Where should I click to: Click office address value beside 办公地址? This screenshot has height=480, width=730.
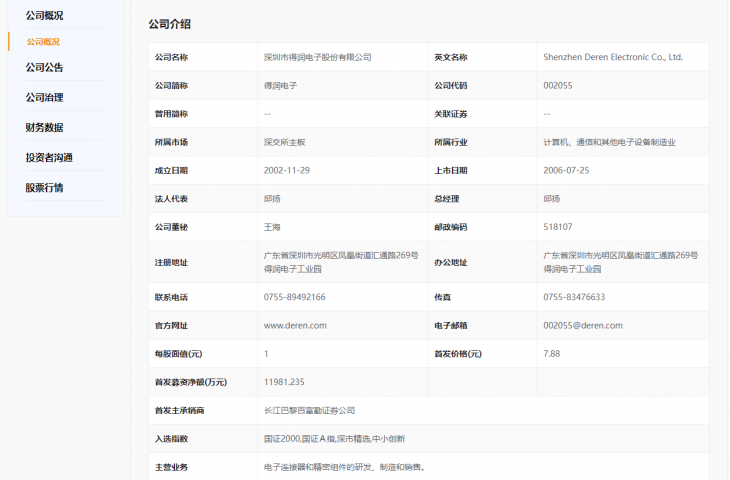click(621, 262)
